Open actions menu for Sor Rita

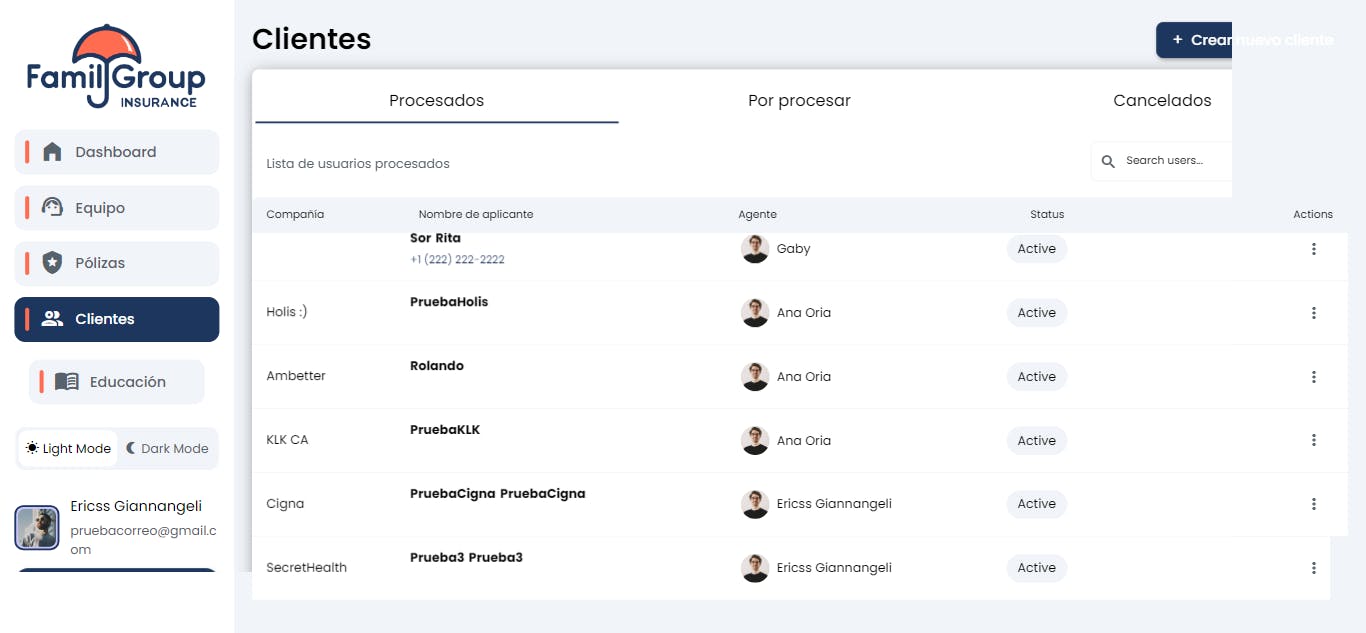(x=1313, y=249)
